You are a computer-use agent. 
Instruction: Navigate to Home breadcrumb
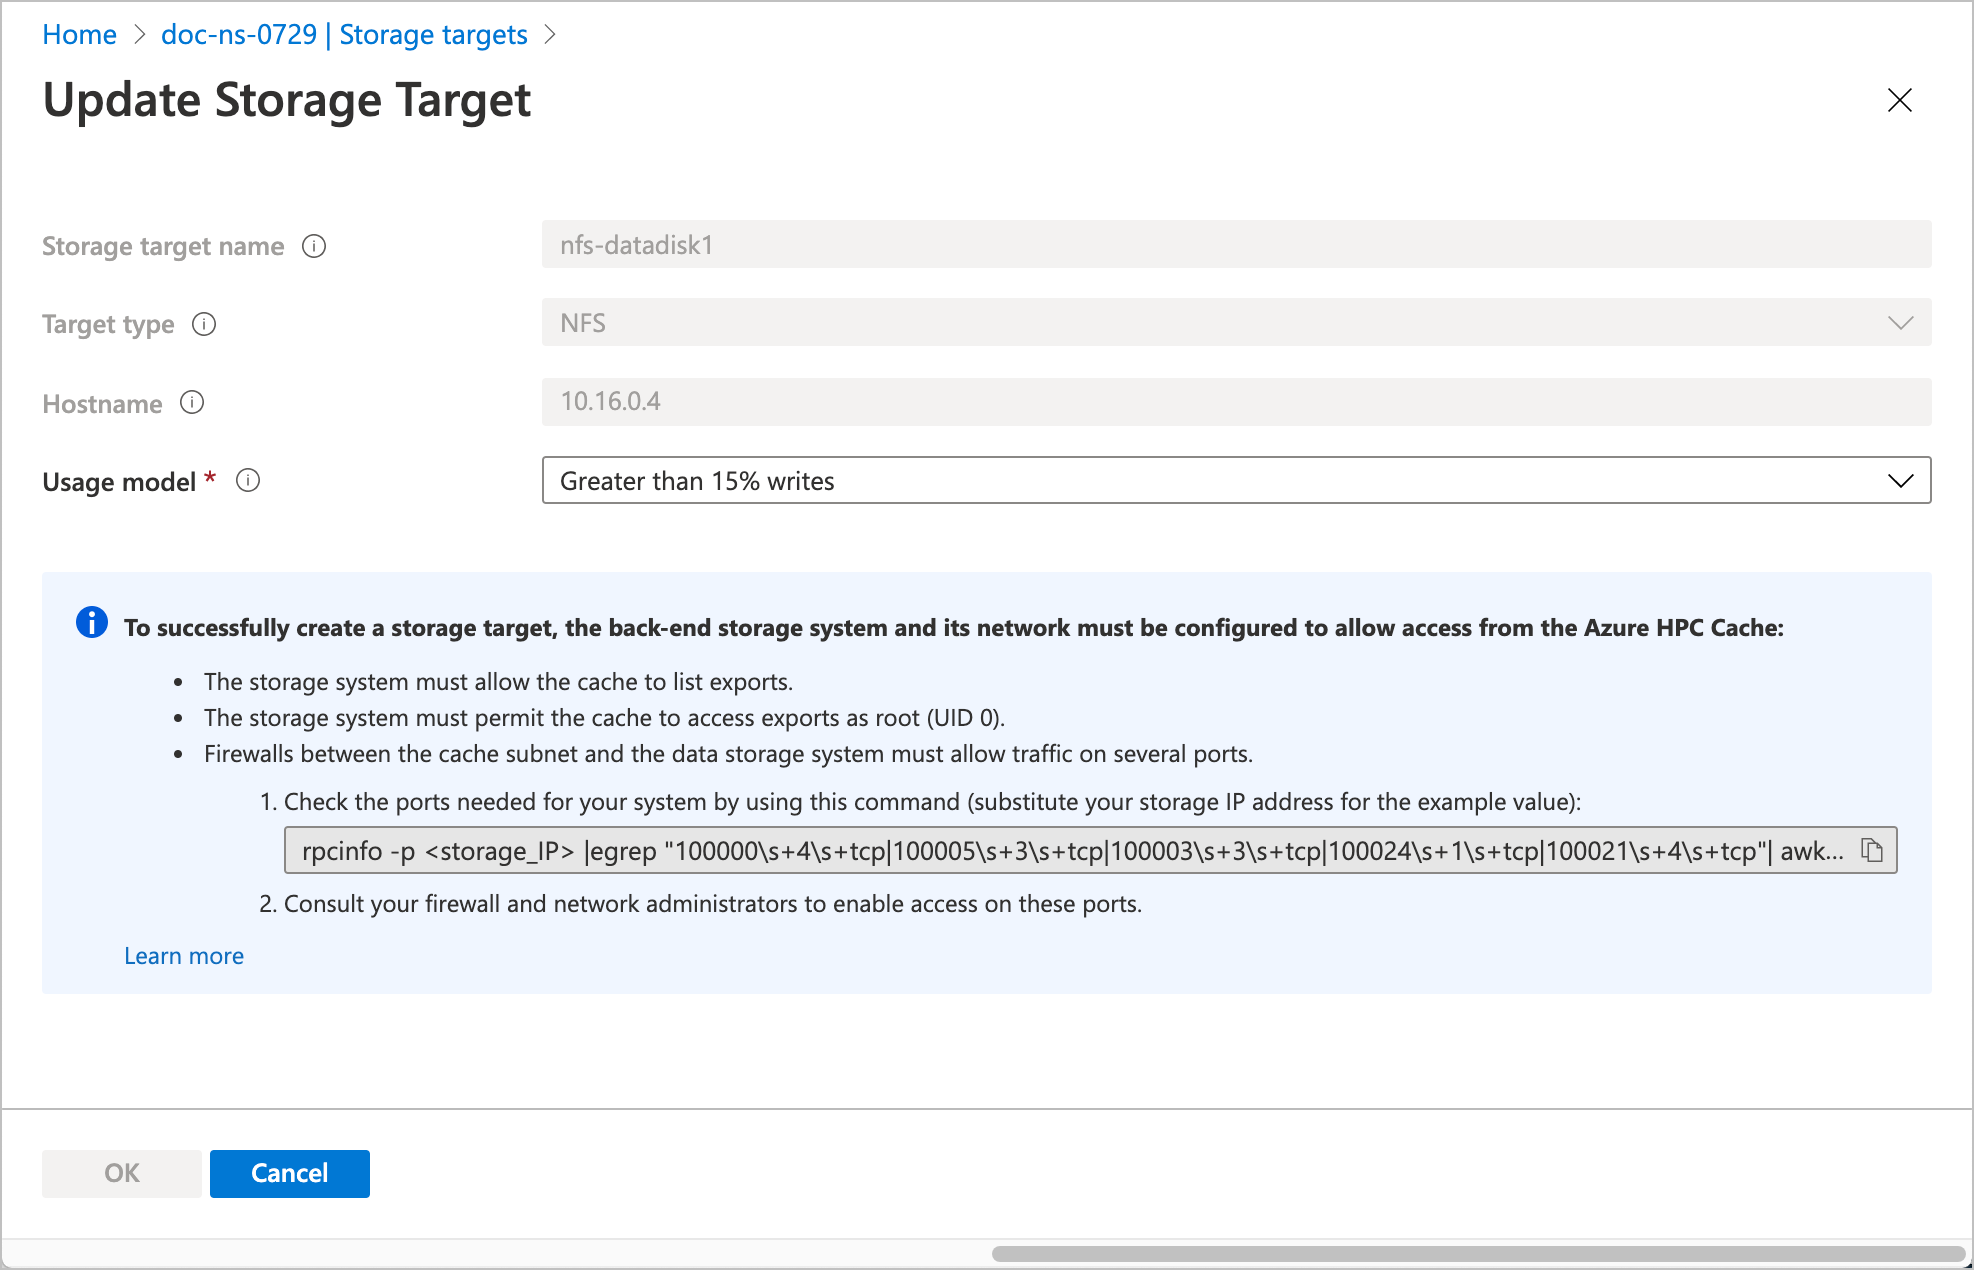79,34
